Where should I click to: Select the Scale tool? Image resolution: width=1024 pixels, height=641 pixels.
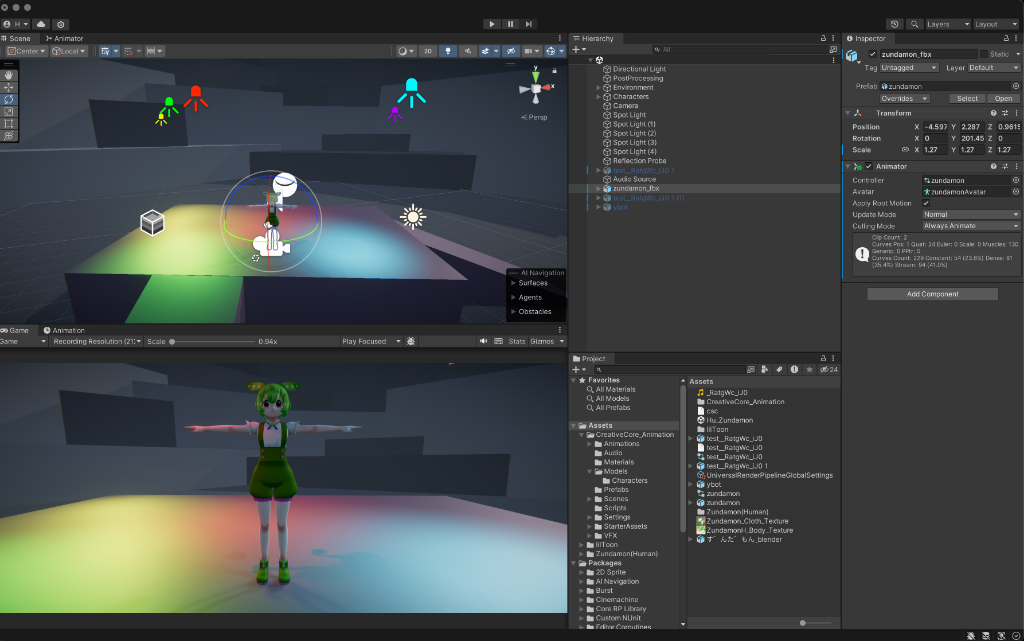8,112
